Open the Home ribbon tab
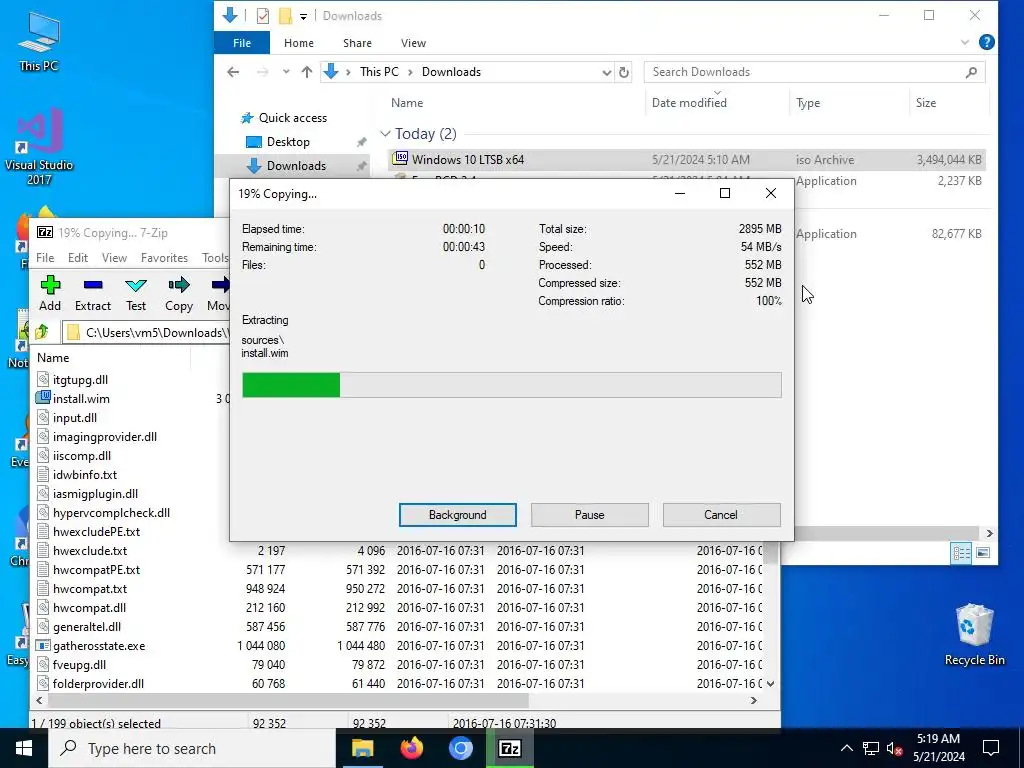The image size is (1024, 768). (298, 43)
